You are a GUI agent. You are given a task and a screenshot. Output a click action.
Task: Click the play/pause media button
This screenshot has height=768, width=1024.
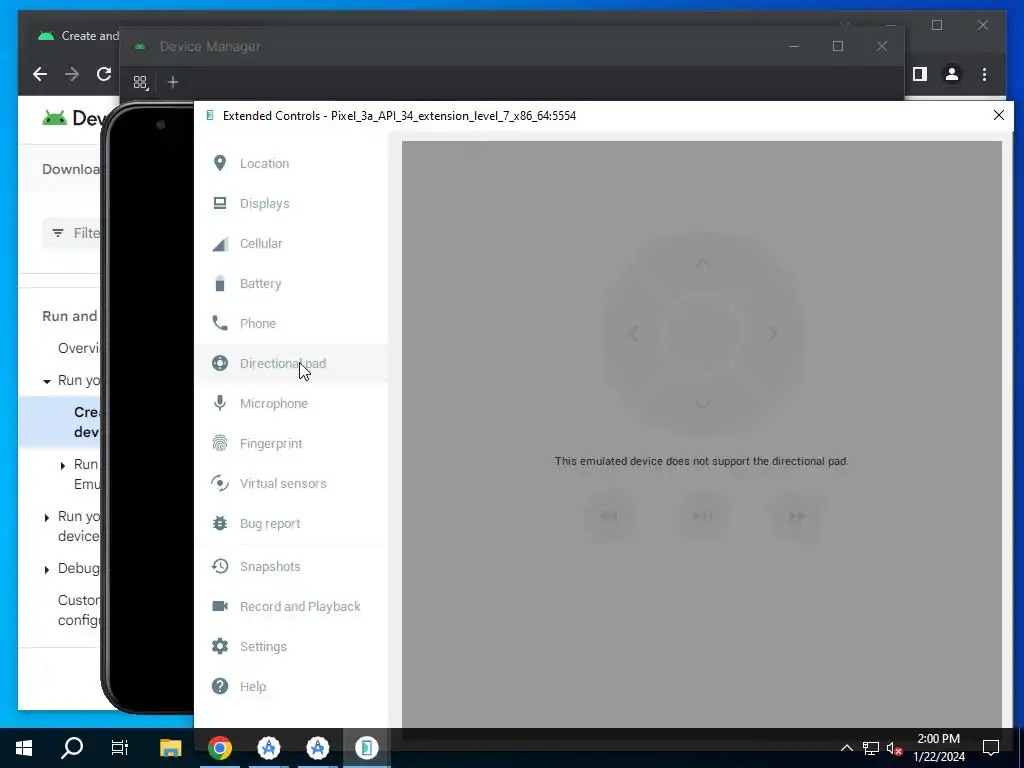point(703,516)
